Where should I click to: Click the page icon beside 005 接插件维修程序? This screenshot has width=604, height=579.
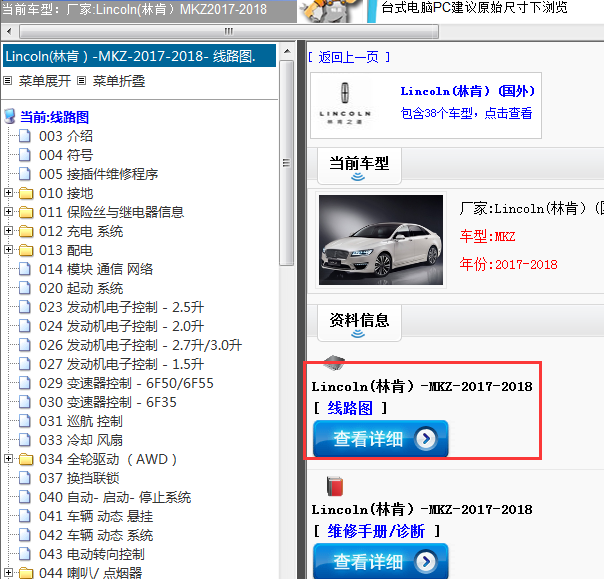25,174
